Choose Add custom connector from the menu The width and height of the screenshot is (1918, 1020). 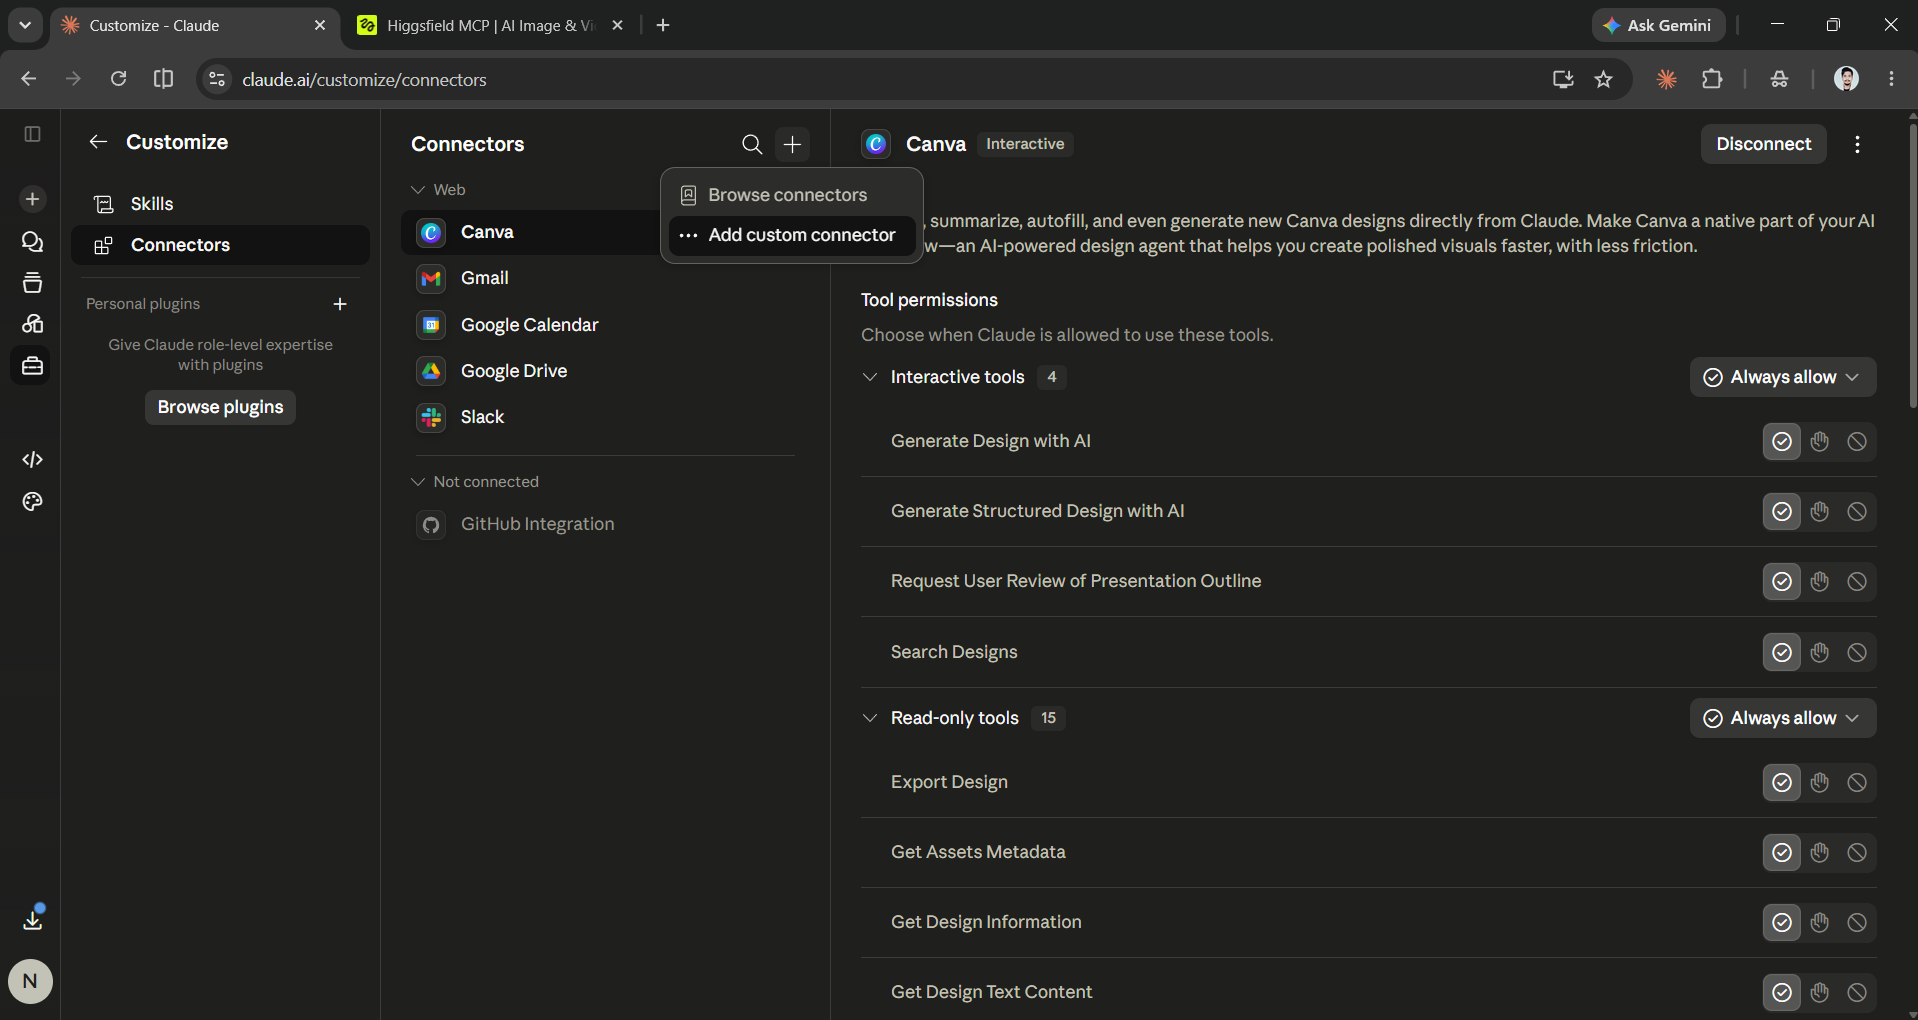[x=792, y=235]
